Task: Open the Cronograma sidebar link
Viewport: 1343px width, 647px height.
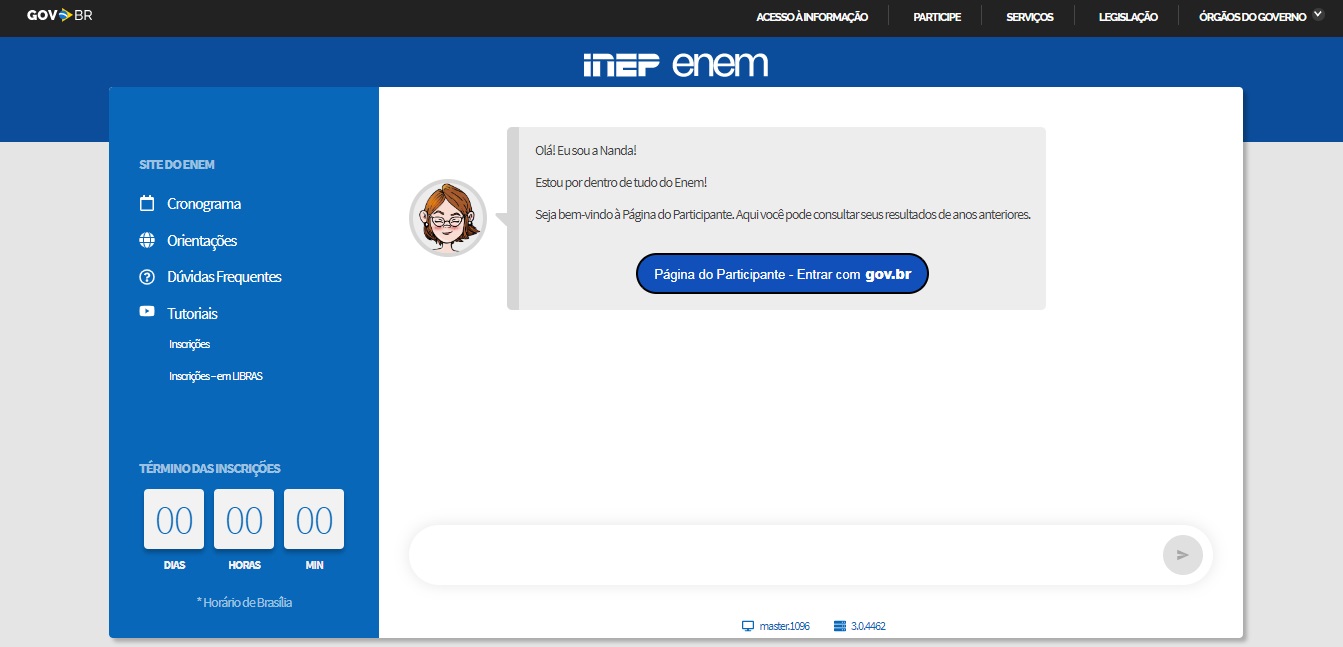Action: click(204, 204)
